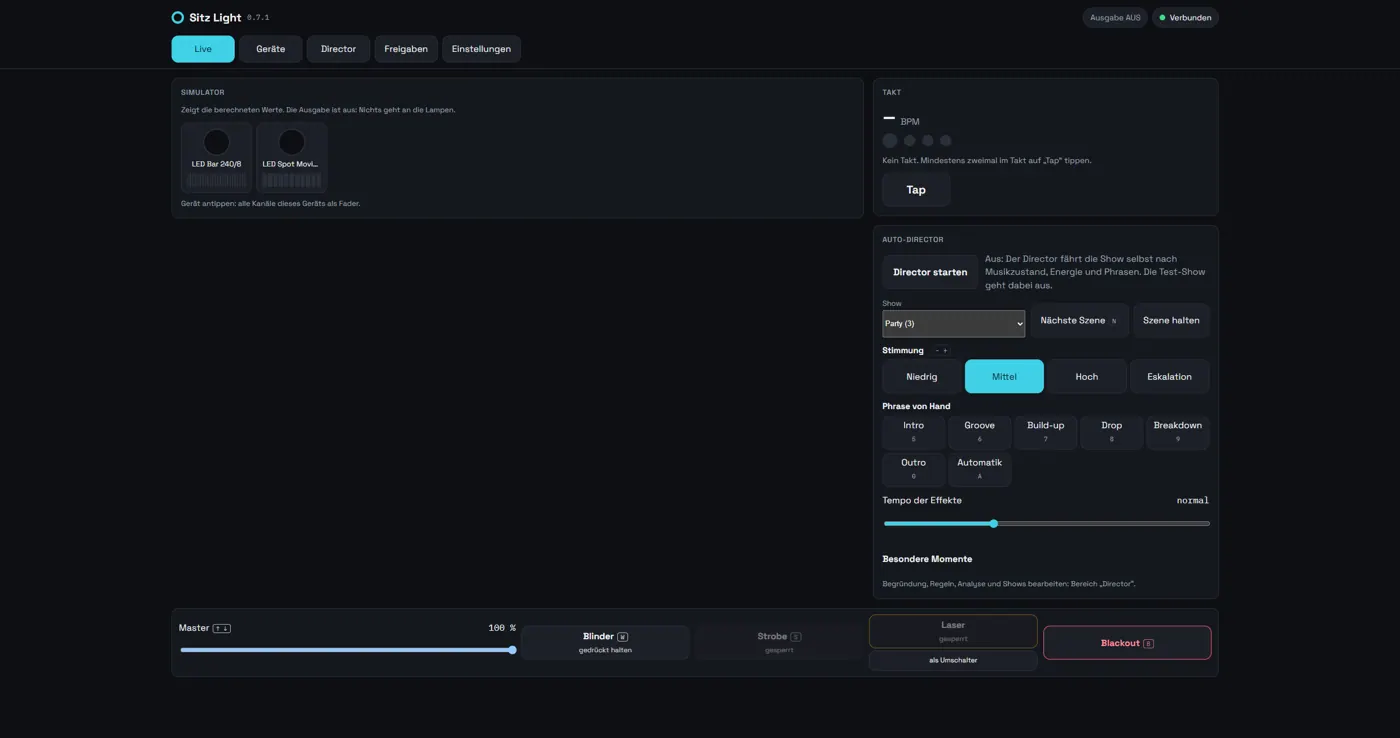Toggle the Ausgabe AUS output badge
The image size is (1400, 738).
point(1115,18)
